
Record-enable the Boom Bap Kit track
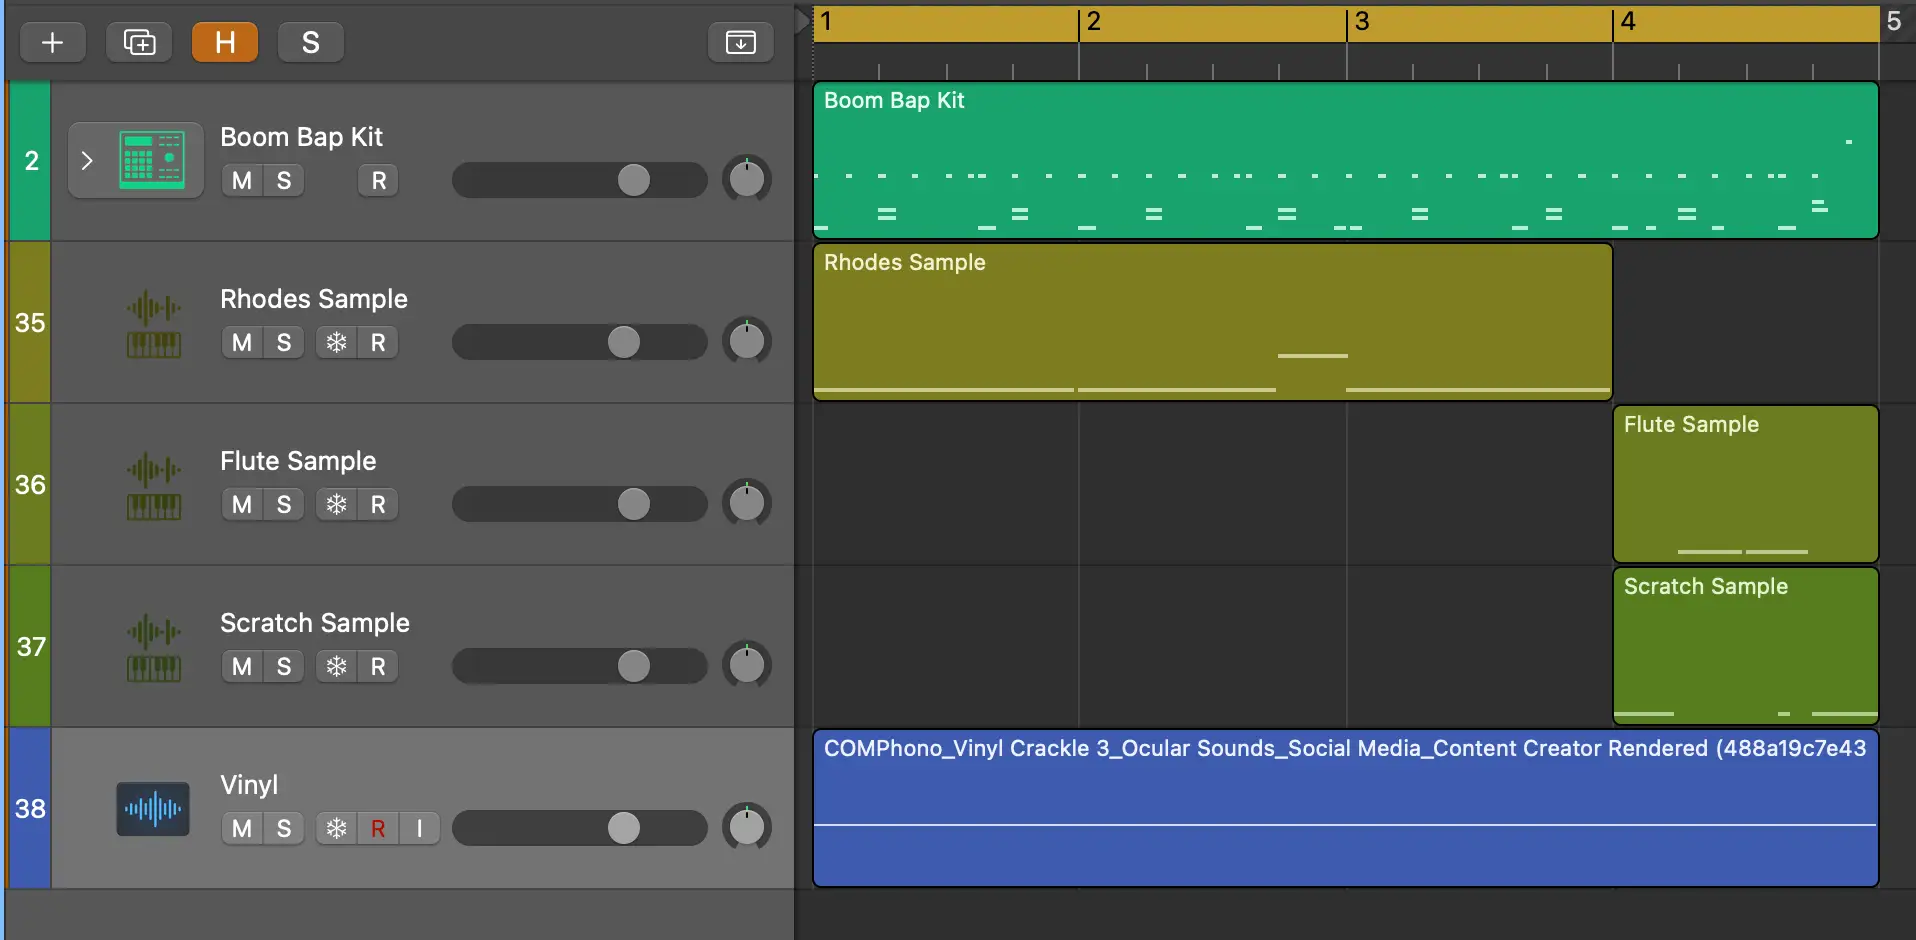tap(378, 180)
